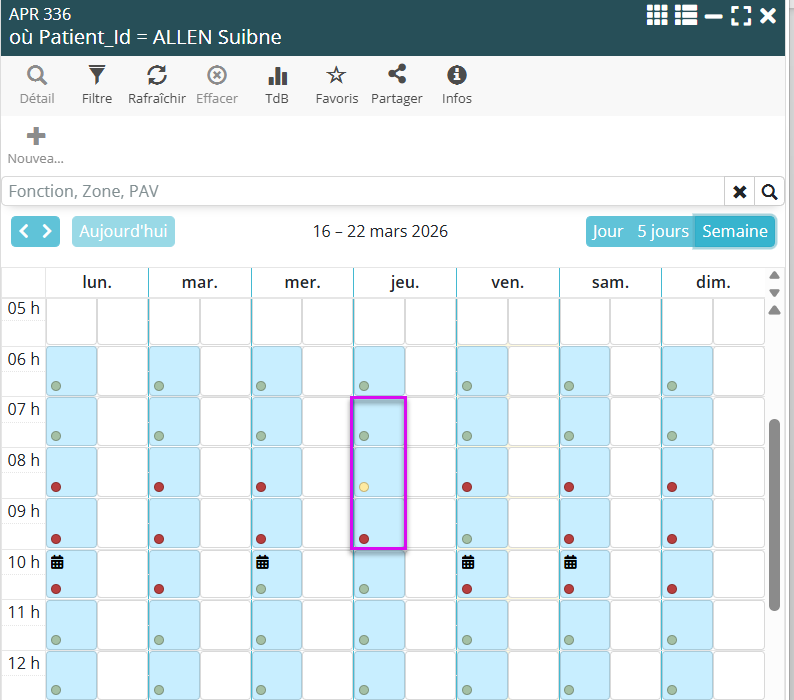Click the Fonction, Zone, PAV search field

point(362,192)
